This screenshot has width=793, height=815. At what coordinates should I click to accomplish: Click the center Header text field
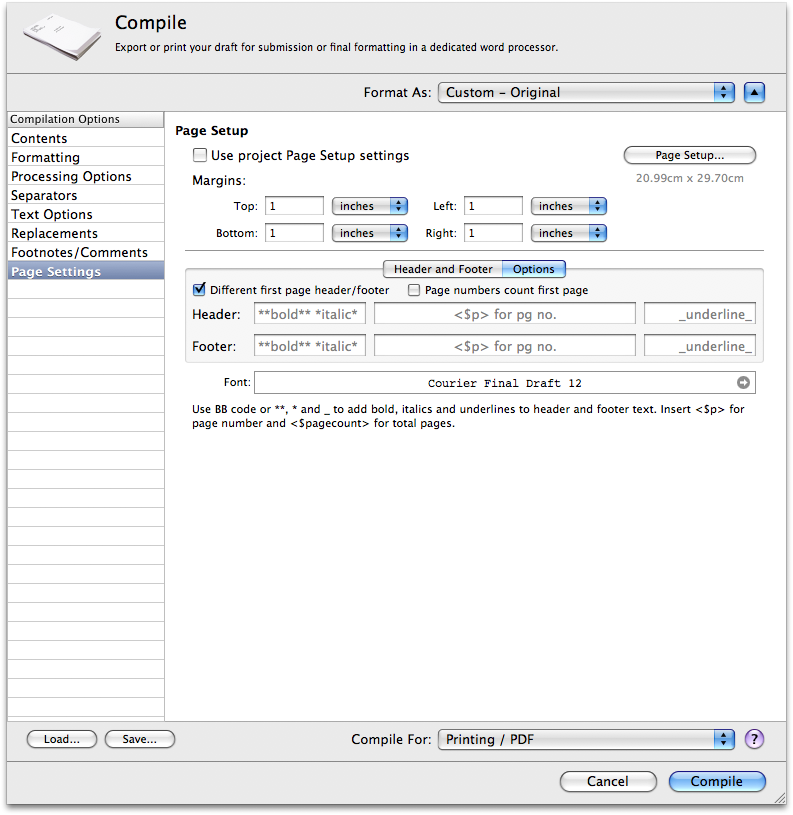tap(504, 314)
